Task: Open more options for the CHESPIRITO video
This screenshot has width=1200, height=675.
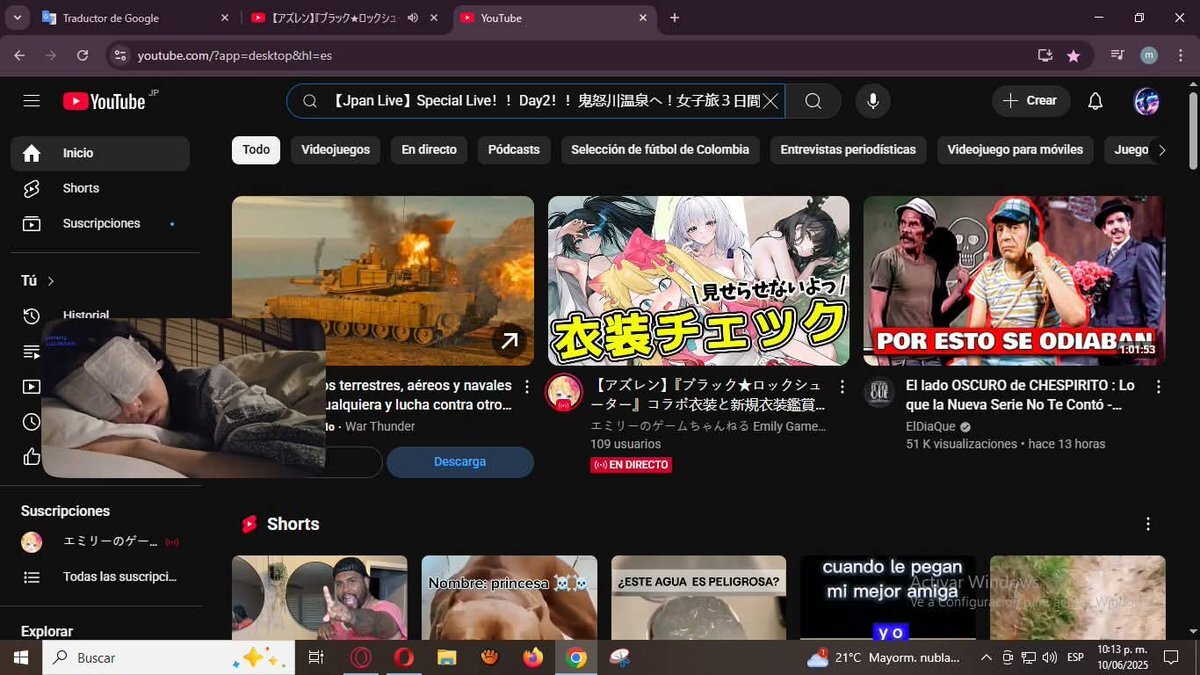Action: (1158, 386)
